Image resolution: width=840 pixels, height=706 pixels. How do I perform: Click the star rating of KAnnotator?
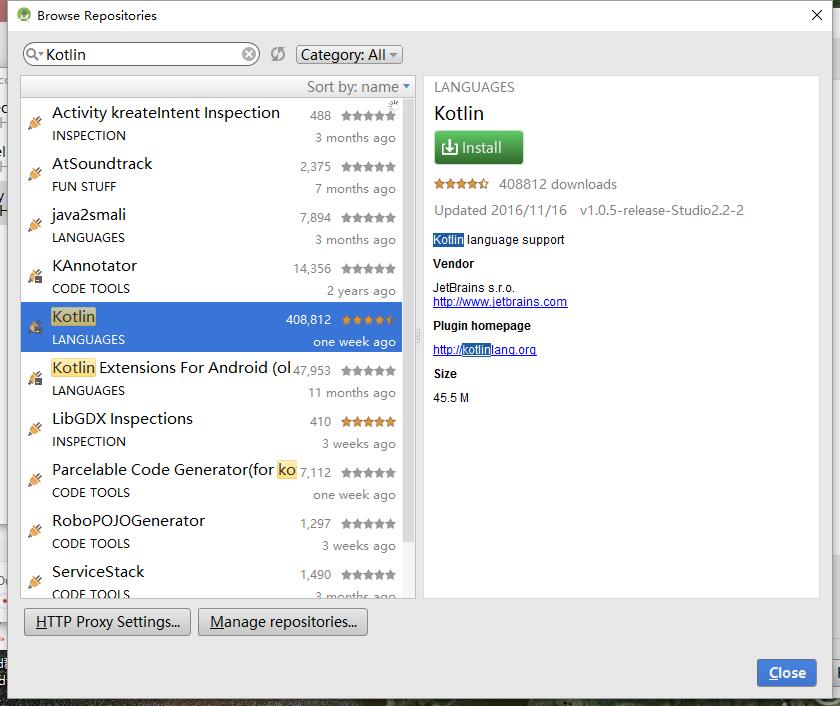click(x=369, y=268)
